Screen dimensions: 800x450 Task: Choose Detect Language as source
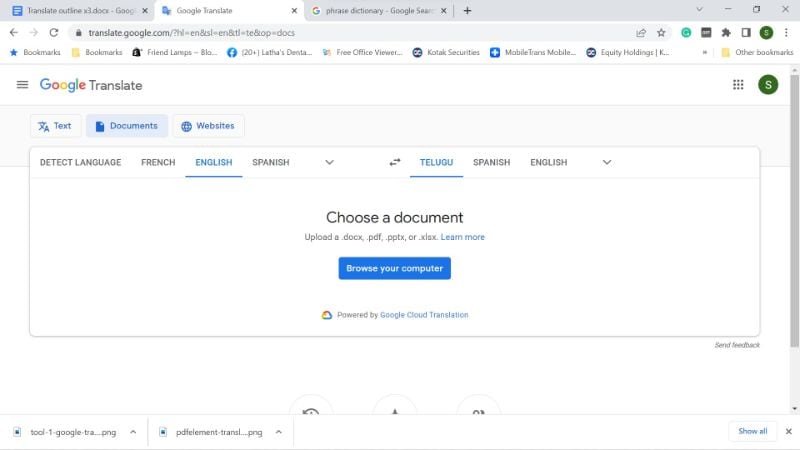(x=81, y=162)
